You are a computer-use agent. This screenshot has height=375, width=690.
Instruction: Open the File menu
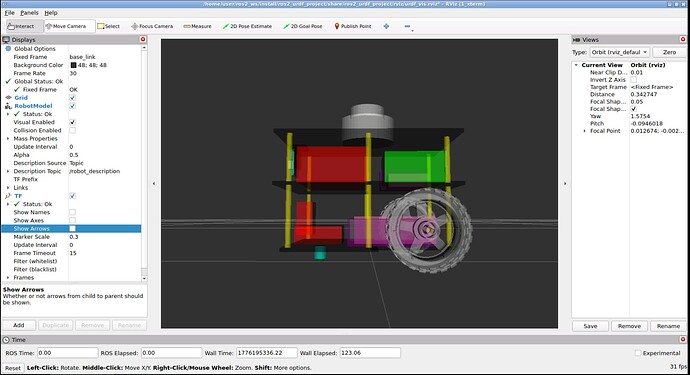[x=10, y=13]
